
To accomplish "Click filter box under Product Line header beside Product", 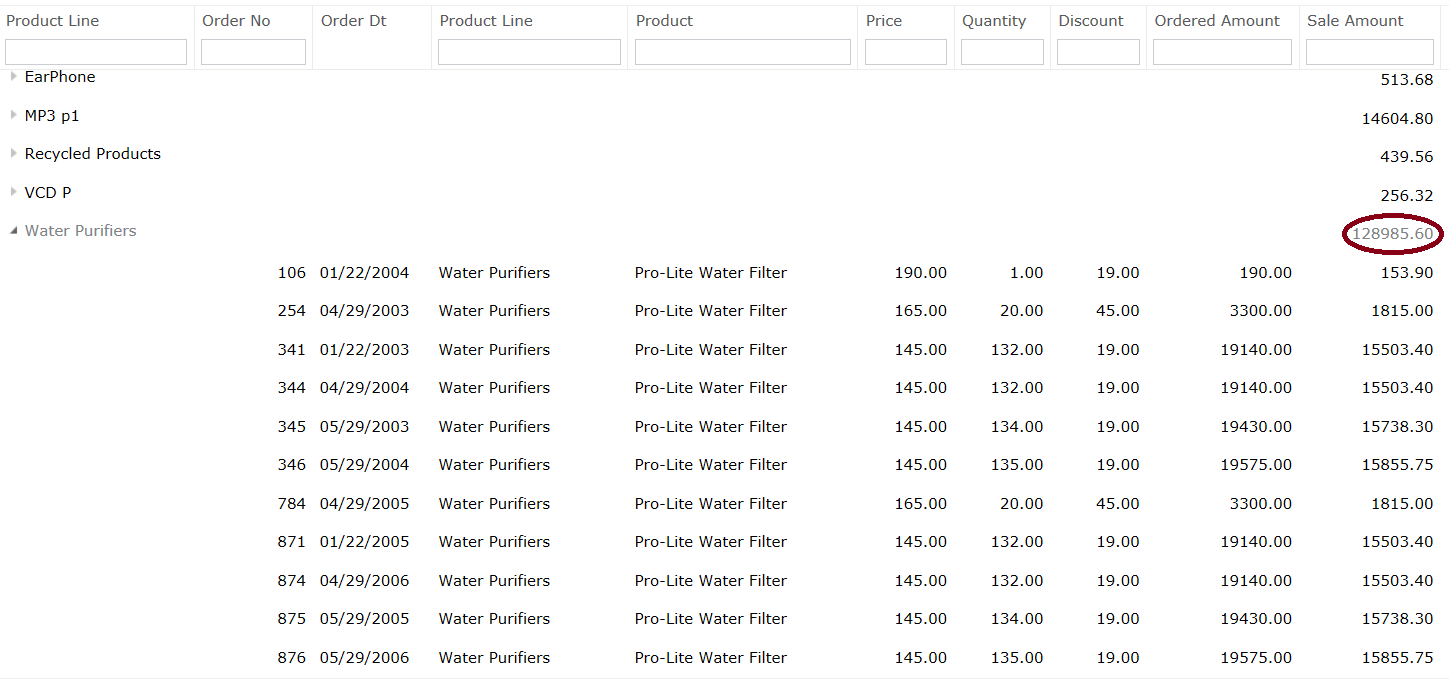I will (x=530, y=52).
